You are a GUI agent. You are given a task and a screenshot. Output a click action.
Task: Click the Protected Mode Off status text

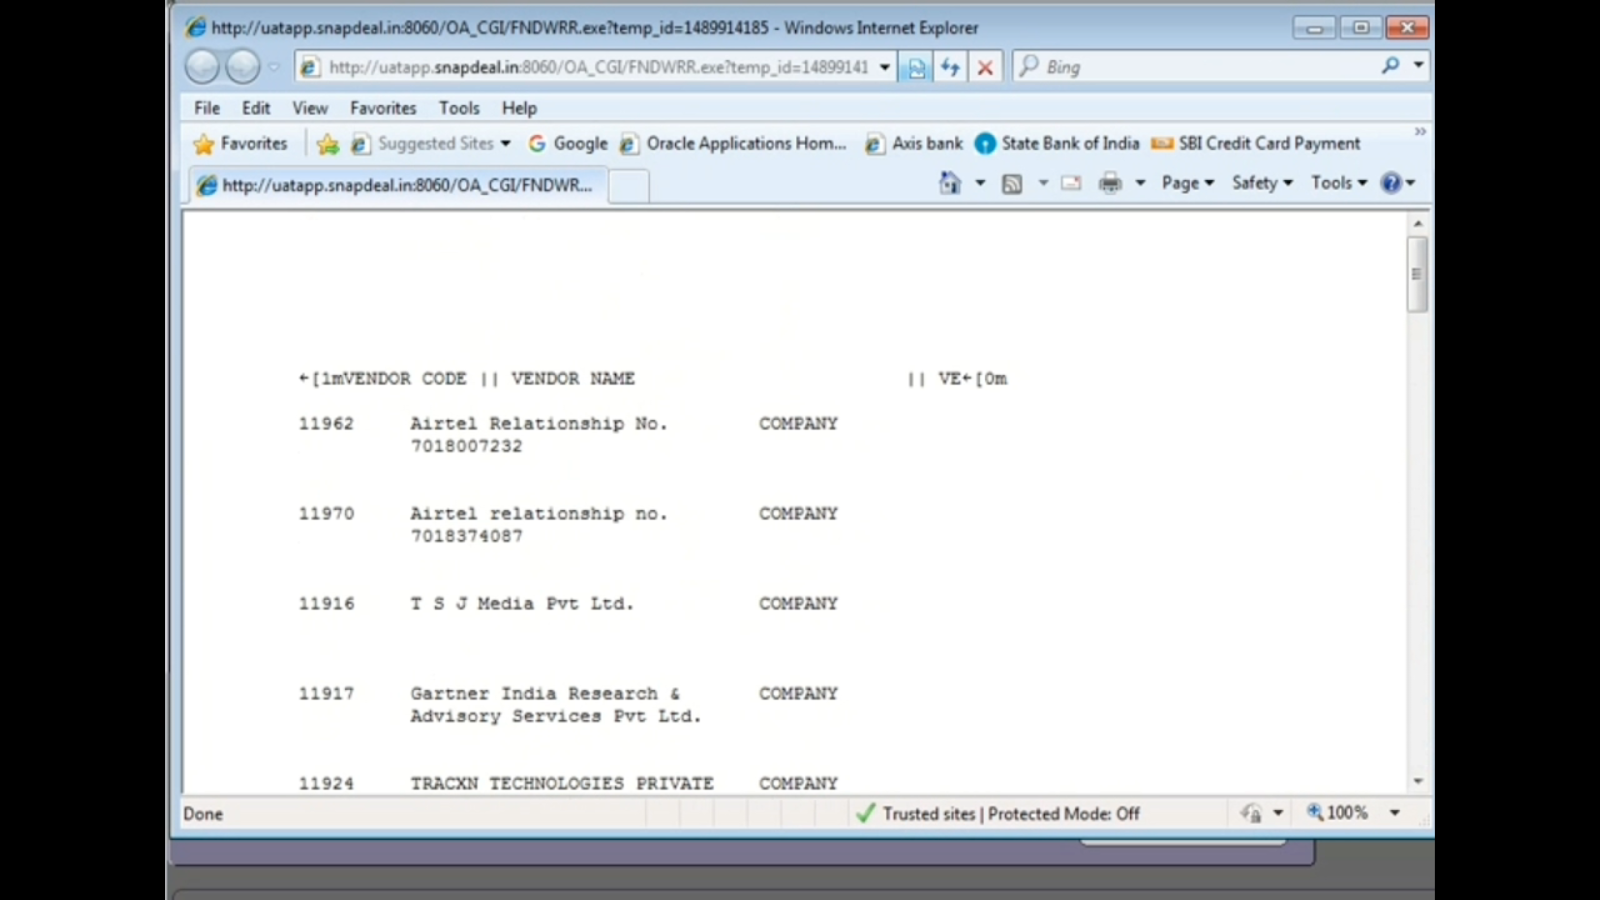pyautogui.click(x=1063, y=813)
